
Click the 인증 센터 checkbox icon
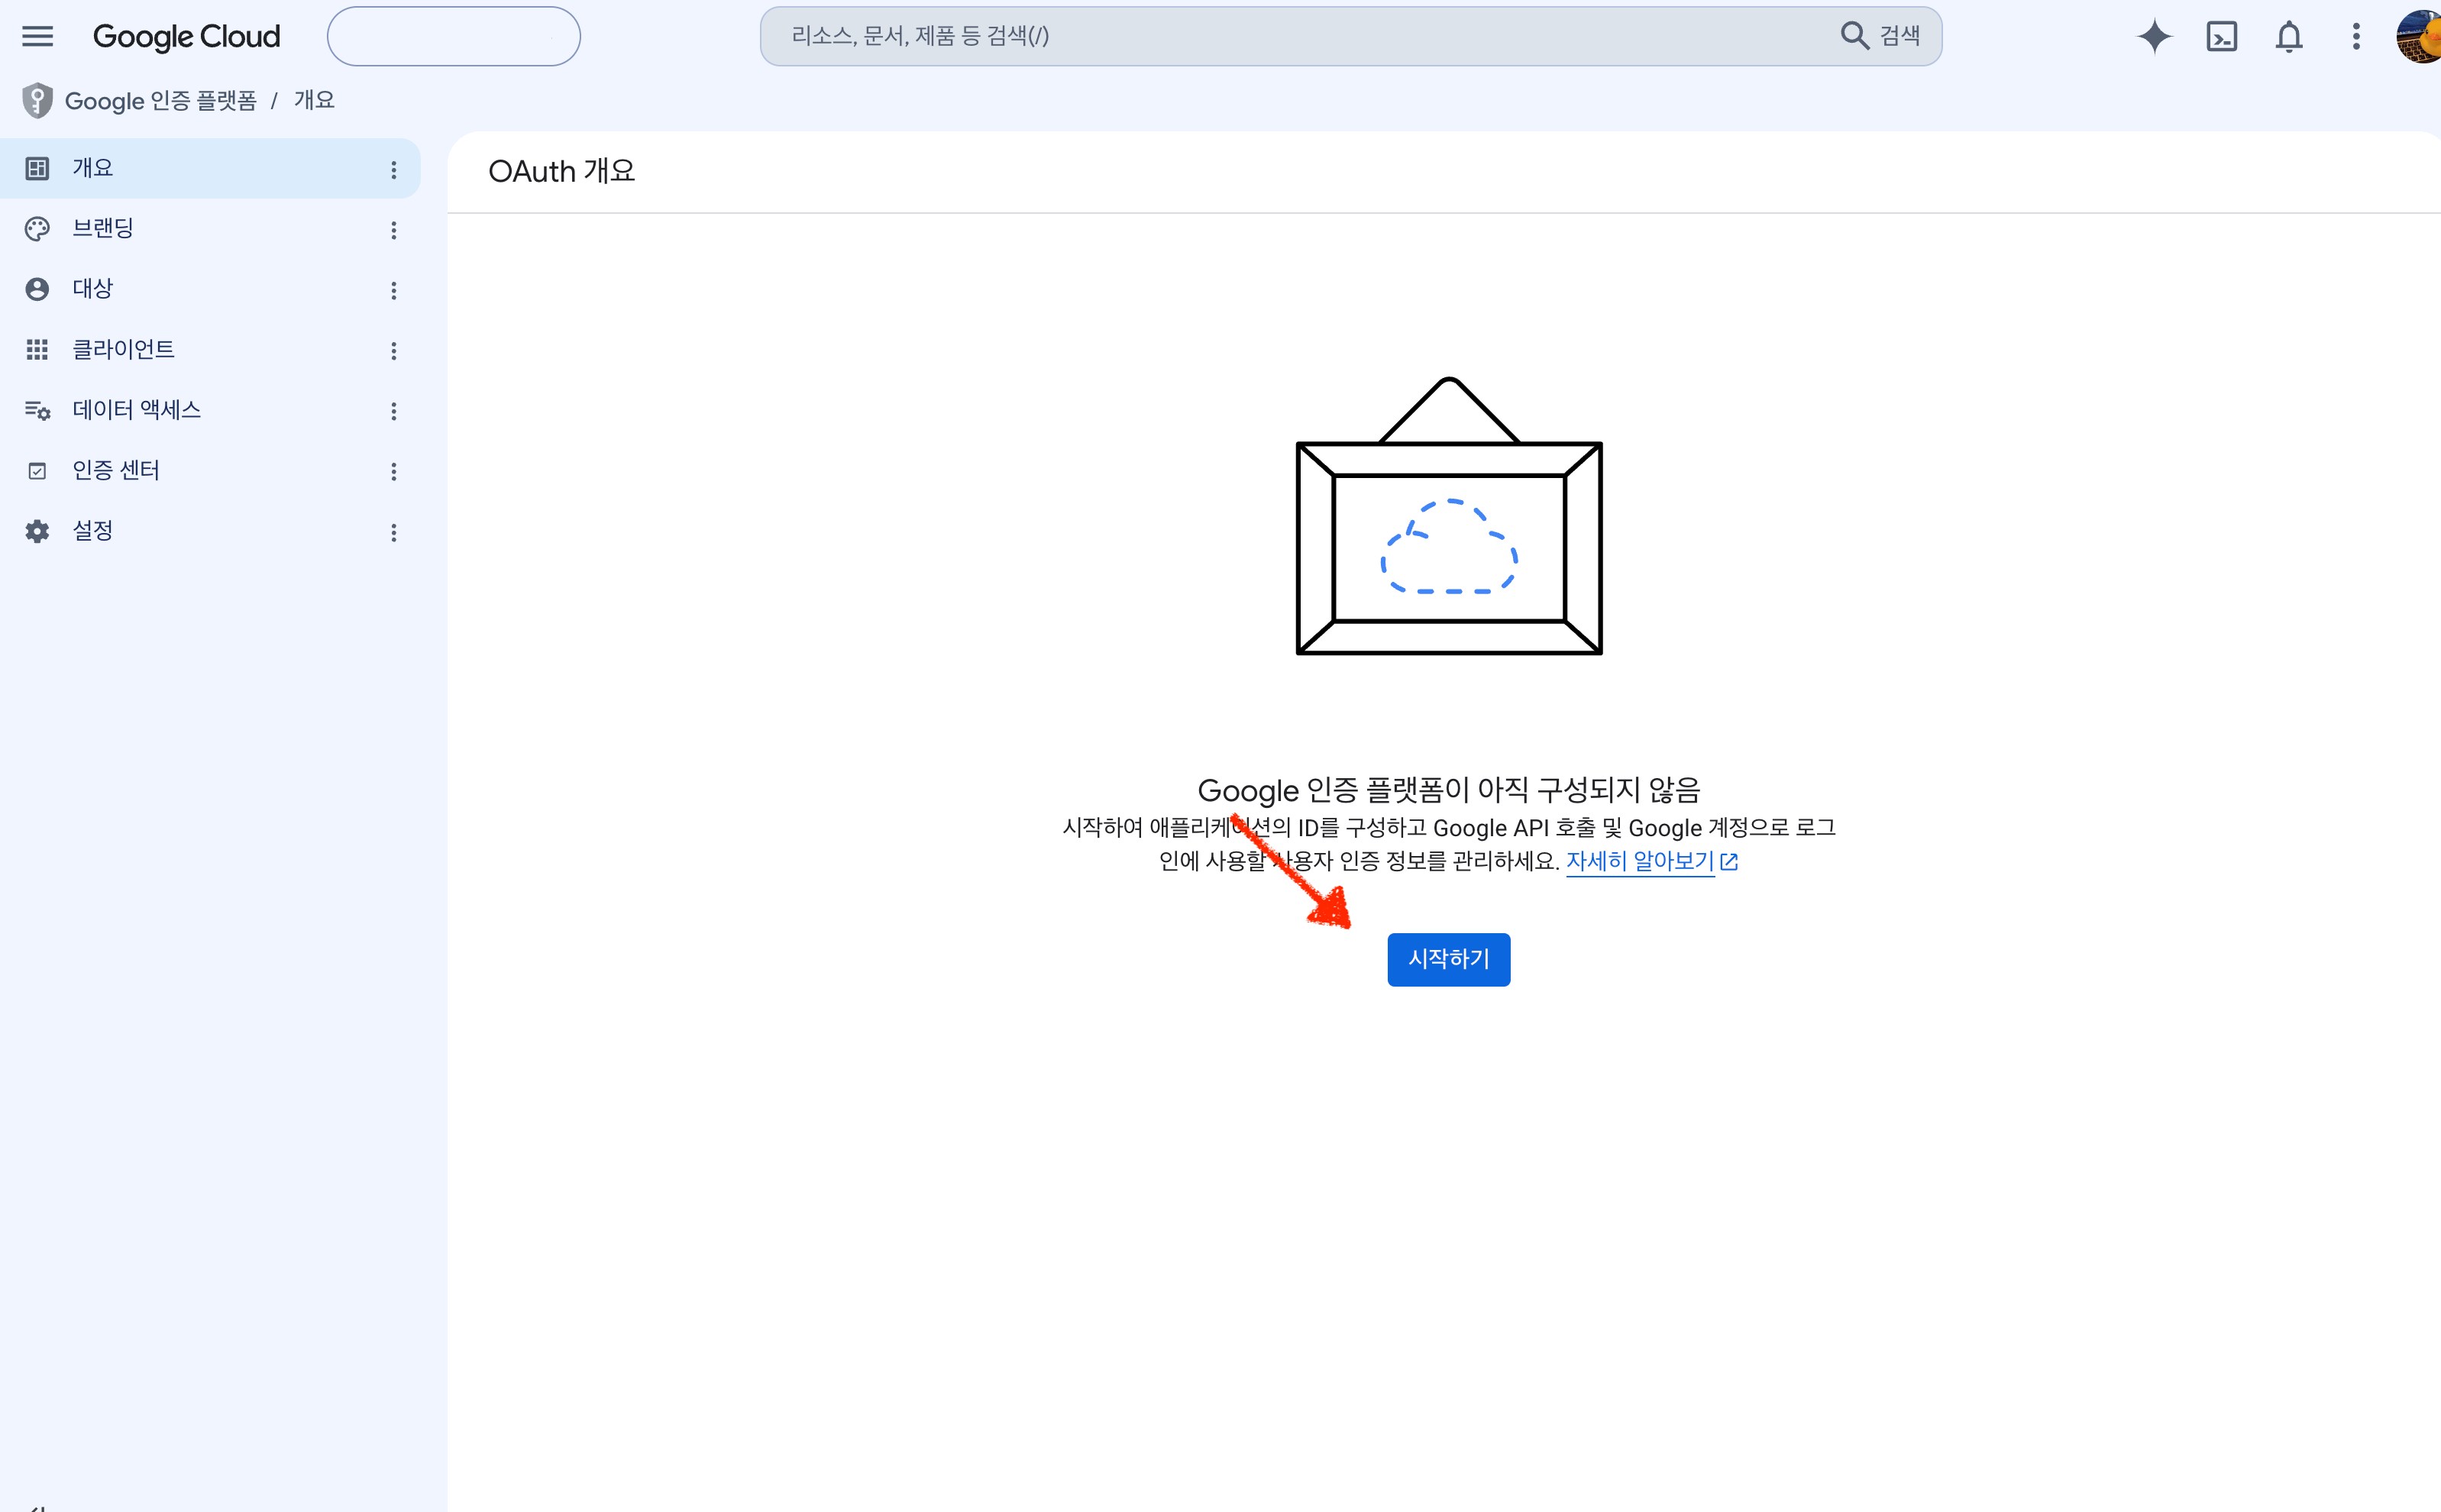click(x=37, y=471)
